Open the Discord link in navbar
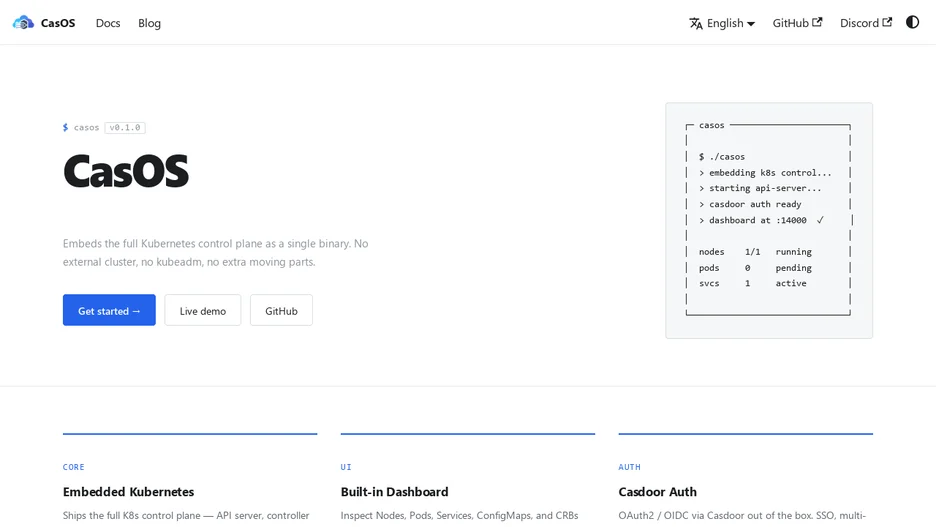 coord(866,23)
